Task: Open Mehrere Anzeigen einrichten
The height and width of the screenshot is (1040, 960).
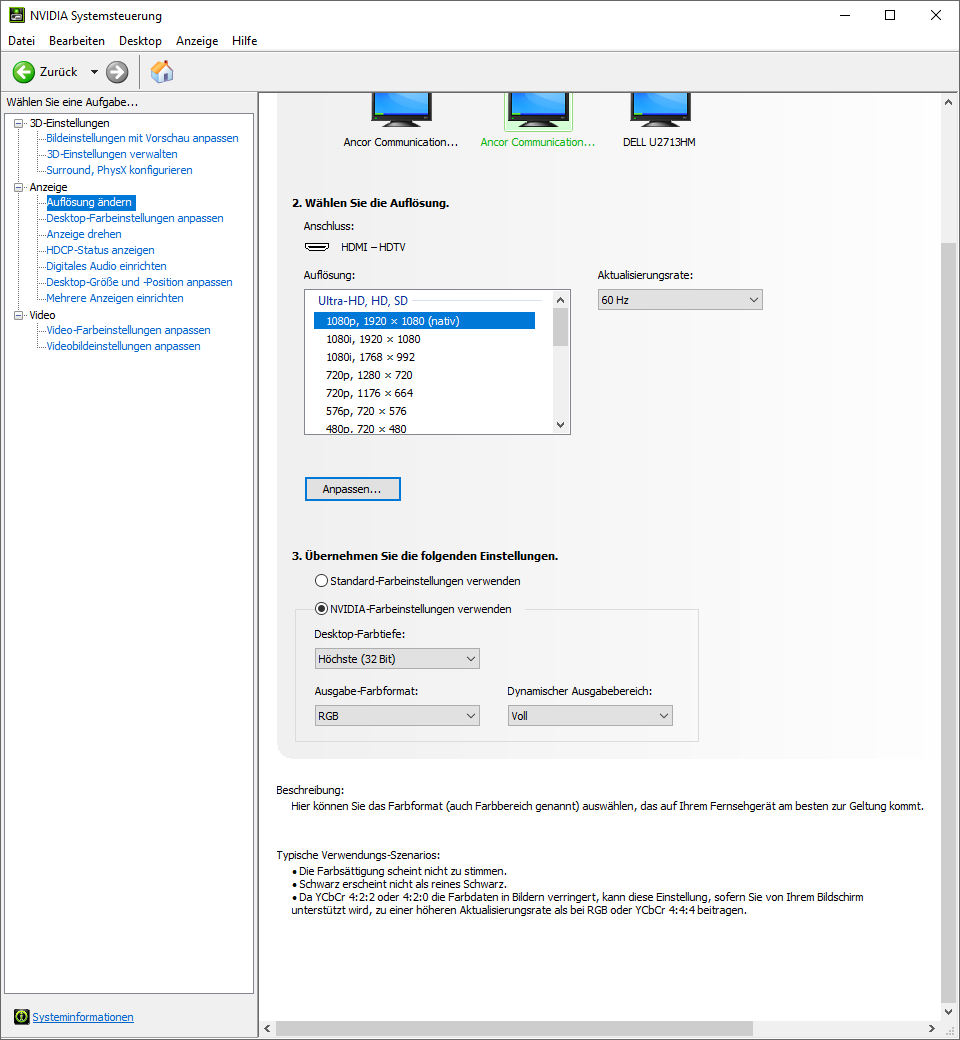Action: (115, 298)
